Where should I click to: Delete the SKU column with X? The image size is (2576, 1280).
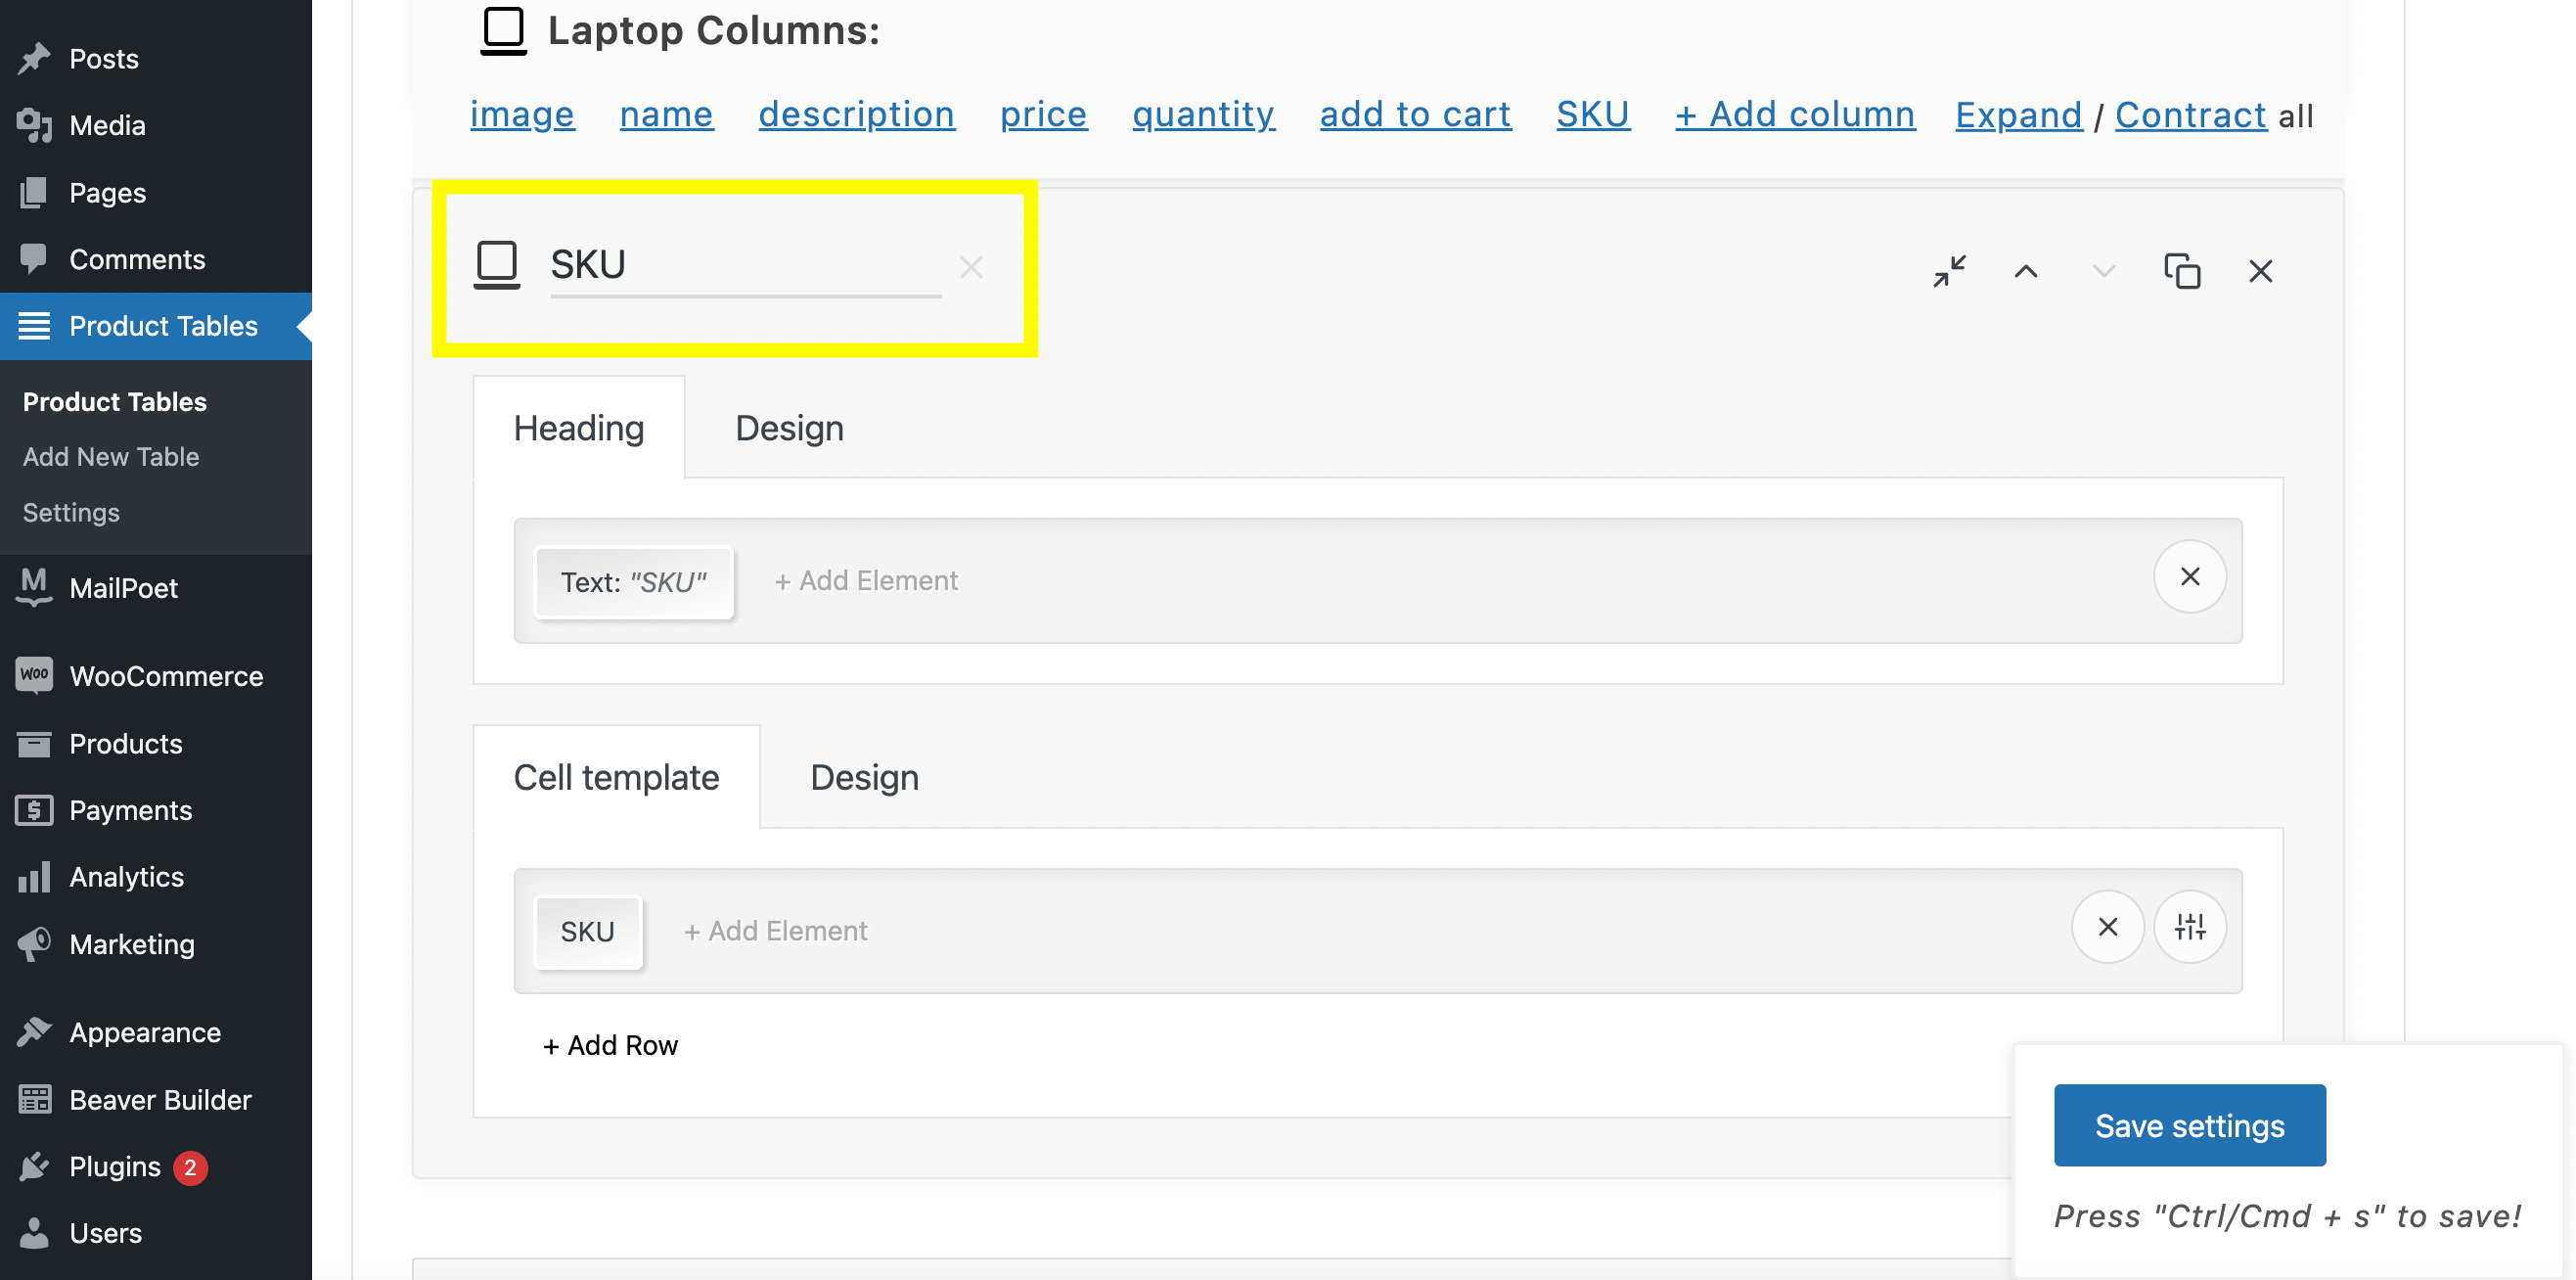point(2260,271)
